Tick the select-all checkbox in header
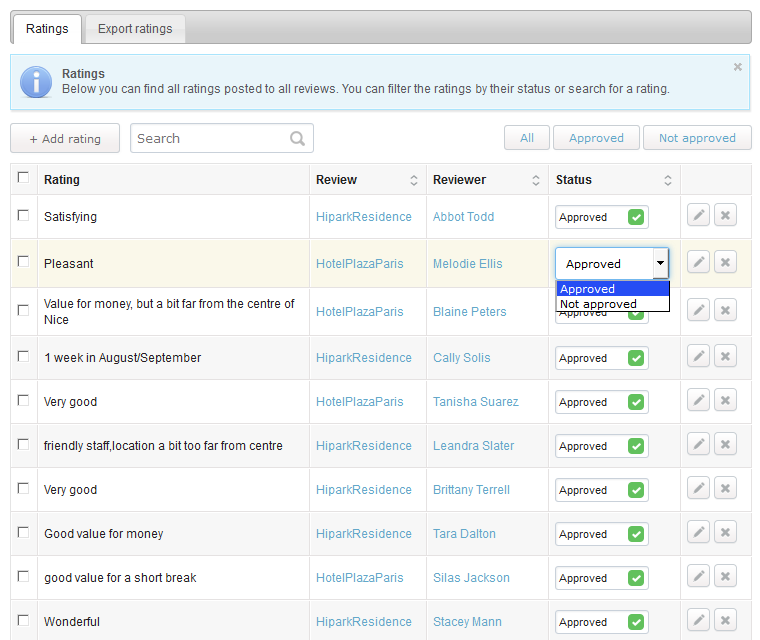 click(23, 177)
